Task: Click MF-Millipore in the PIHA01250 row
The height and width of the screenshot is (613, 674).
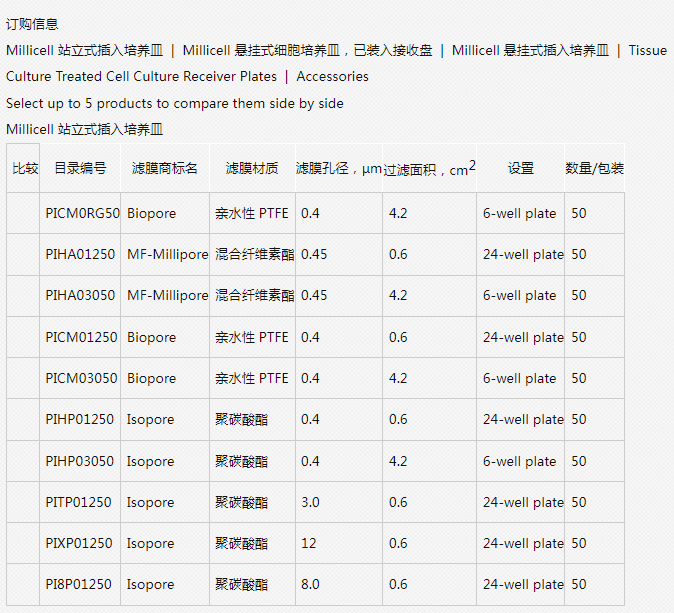Action: click(x=168, y=254)
